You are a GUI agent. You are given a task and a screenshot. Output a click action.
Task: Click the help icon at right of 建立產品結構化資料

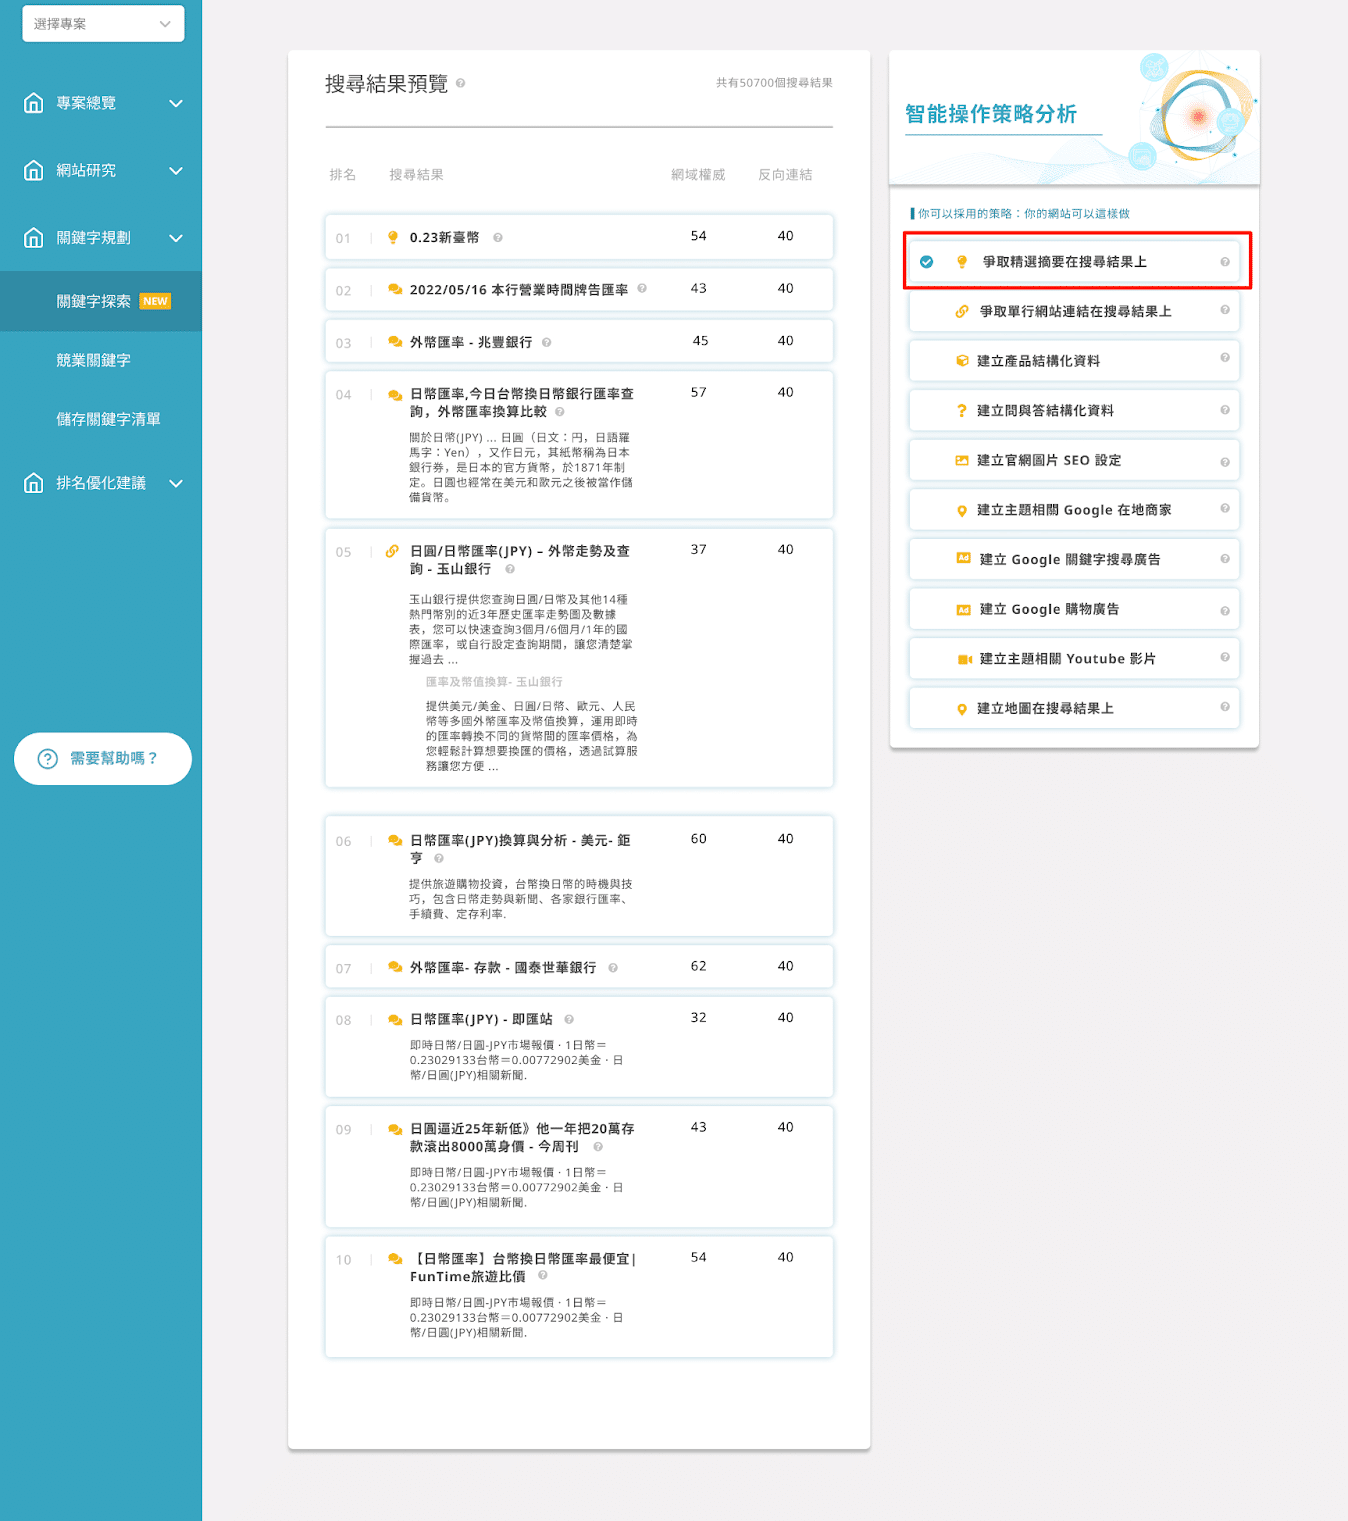coord(1224,358)
